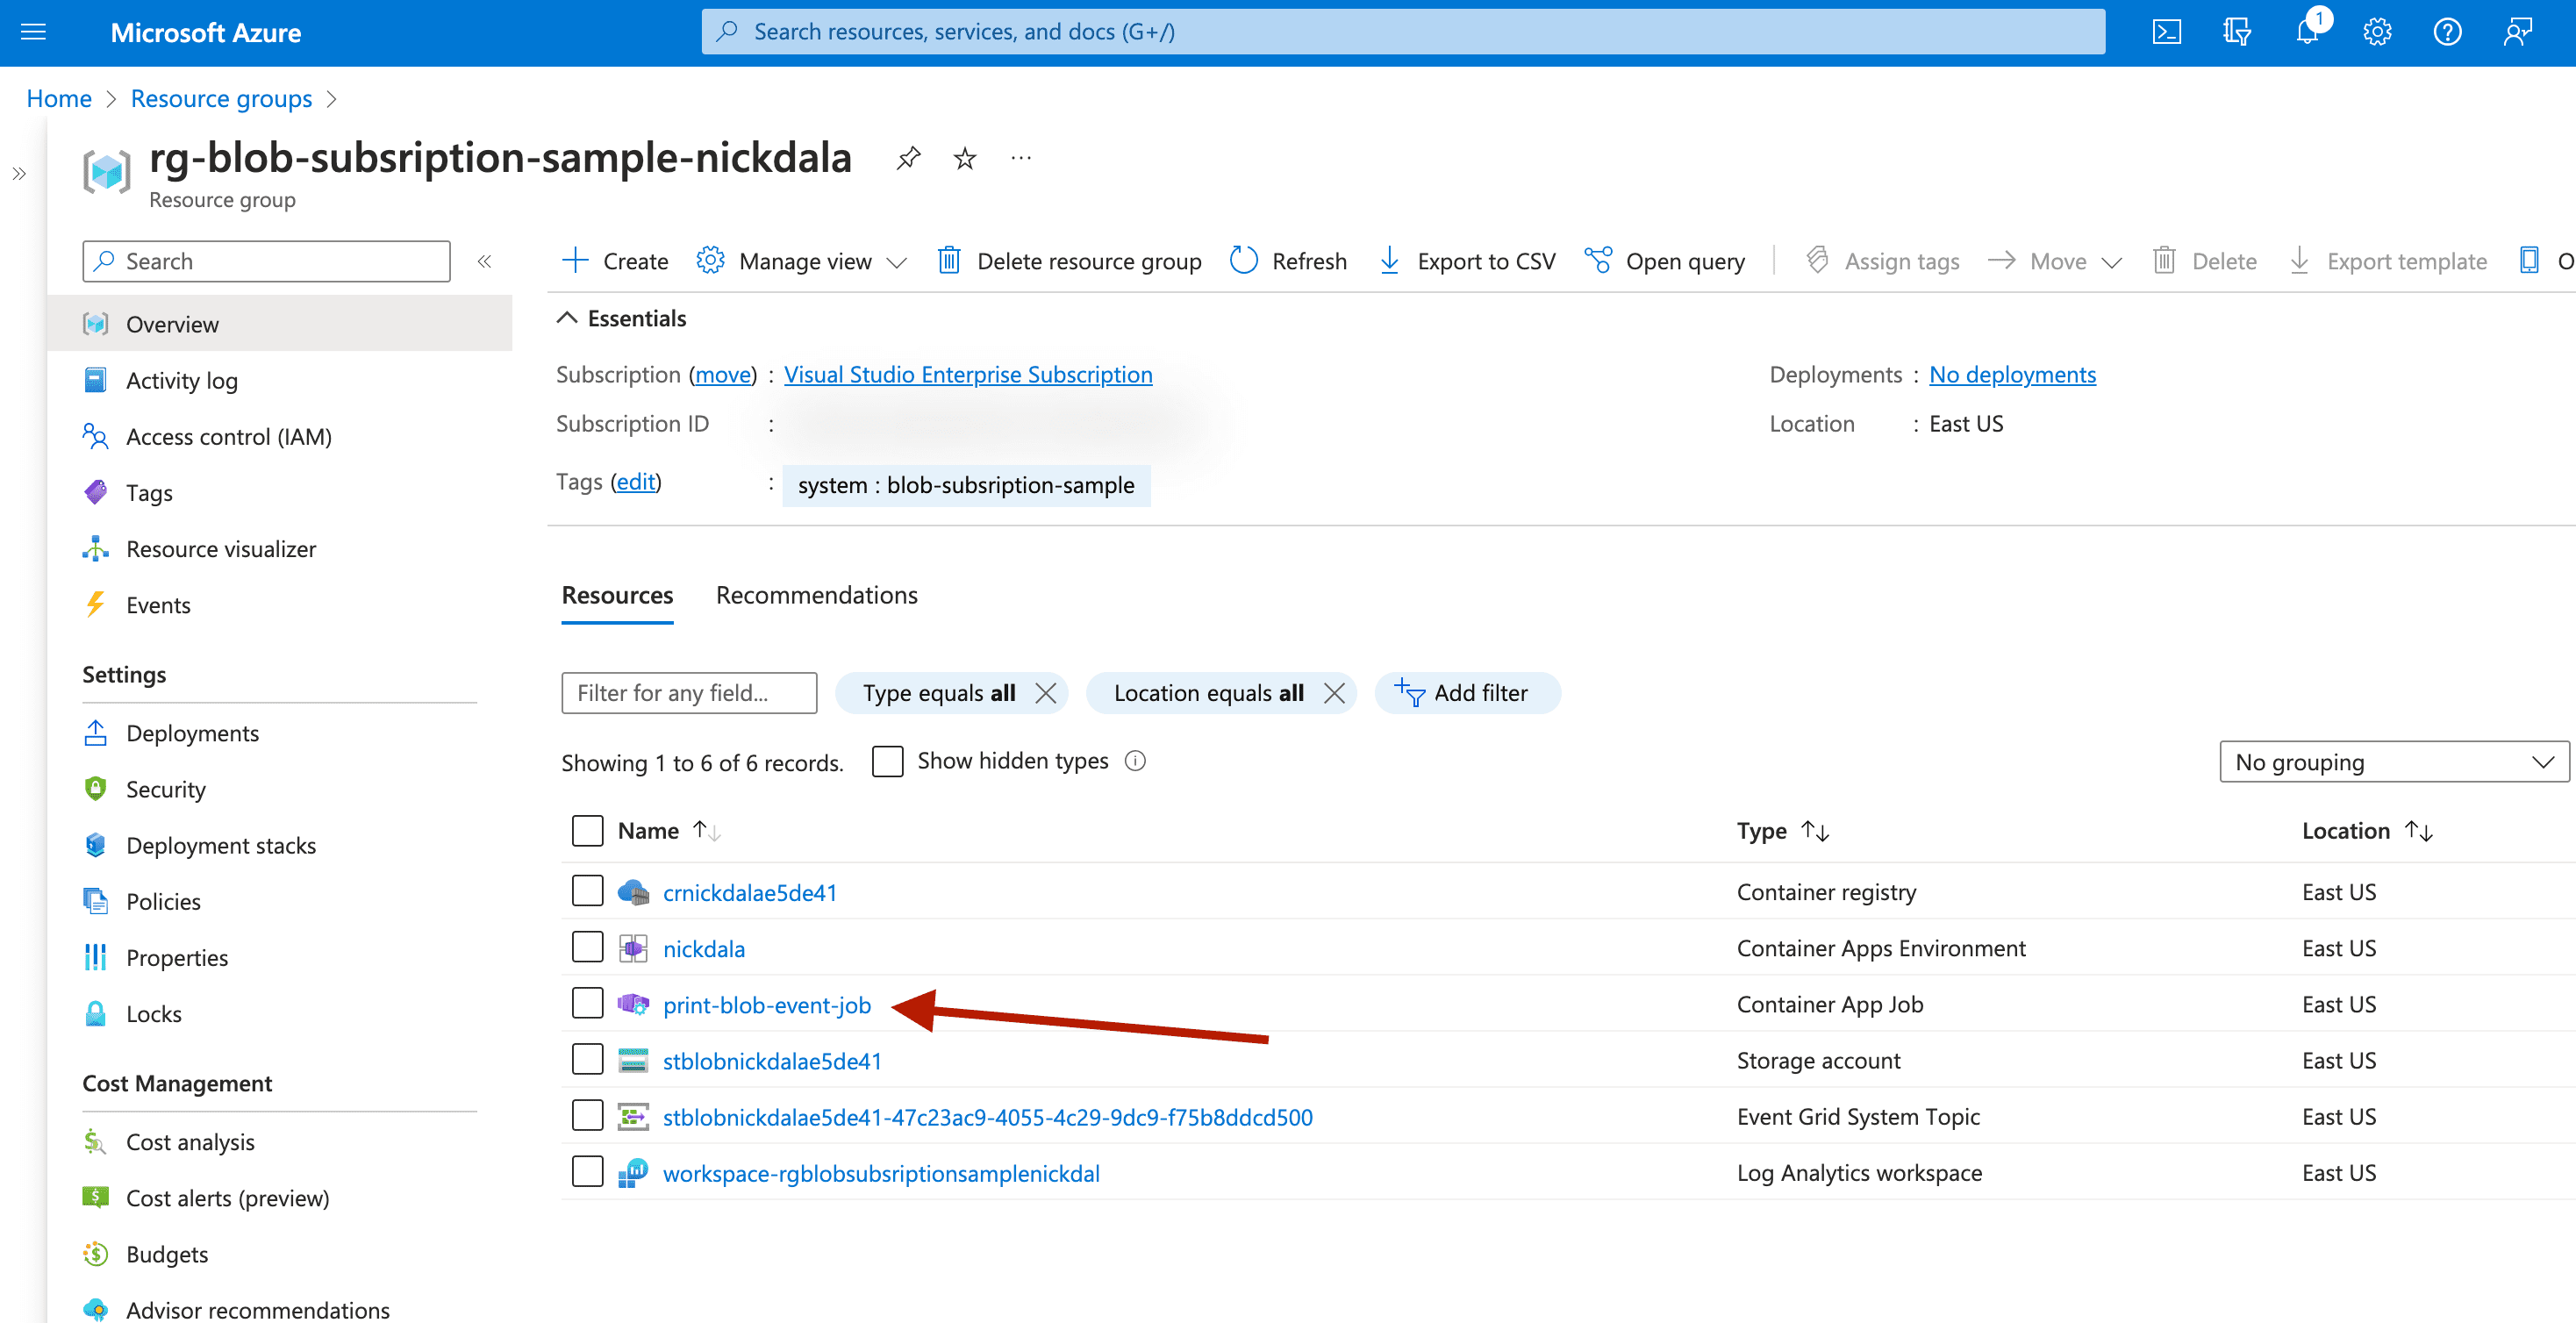Click info icon beside Show hidden types
Screen dimensions: 2576x1323
[1135, 761]
